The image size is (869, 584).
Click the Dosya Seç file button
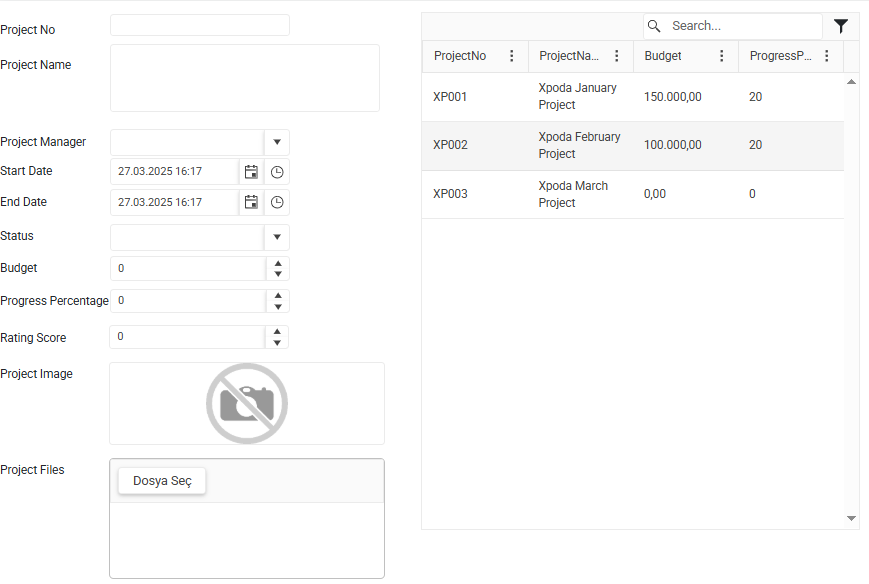162,480
